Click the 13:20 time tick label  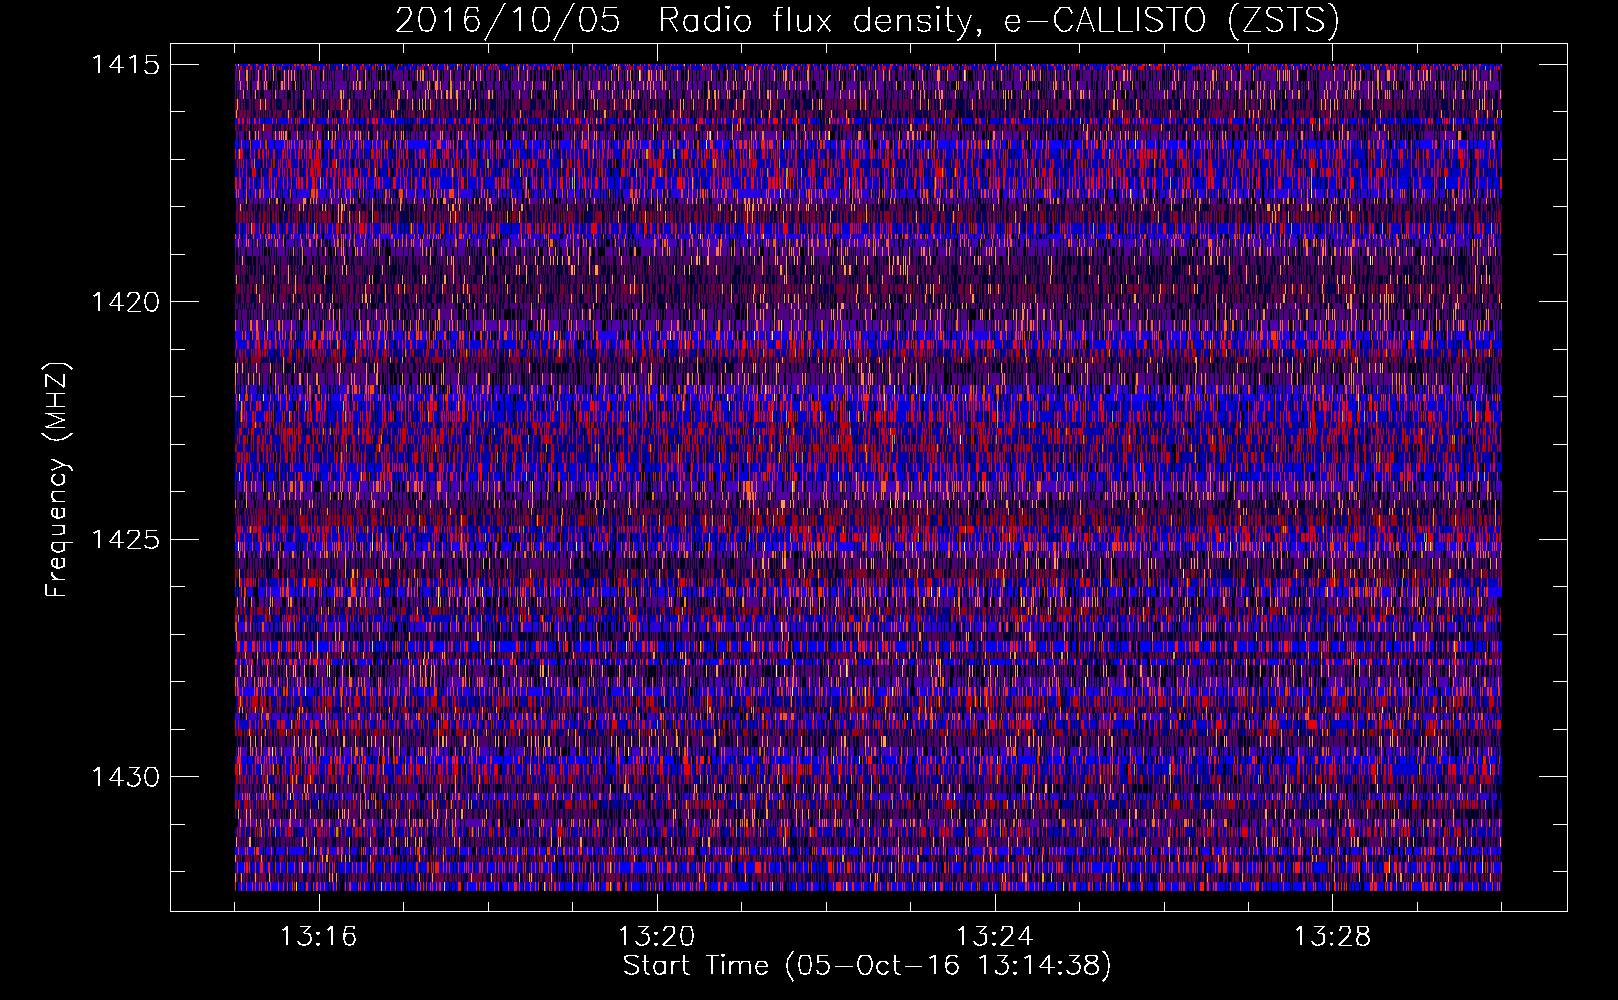click(x=656, y=937)
